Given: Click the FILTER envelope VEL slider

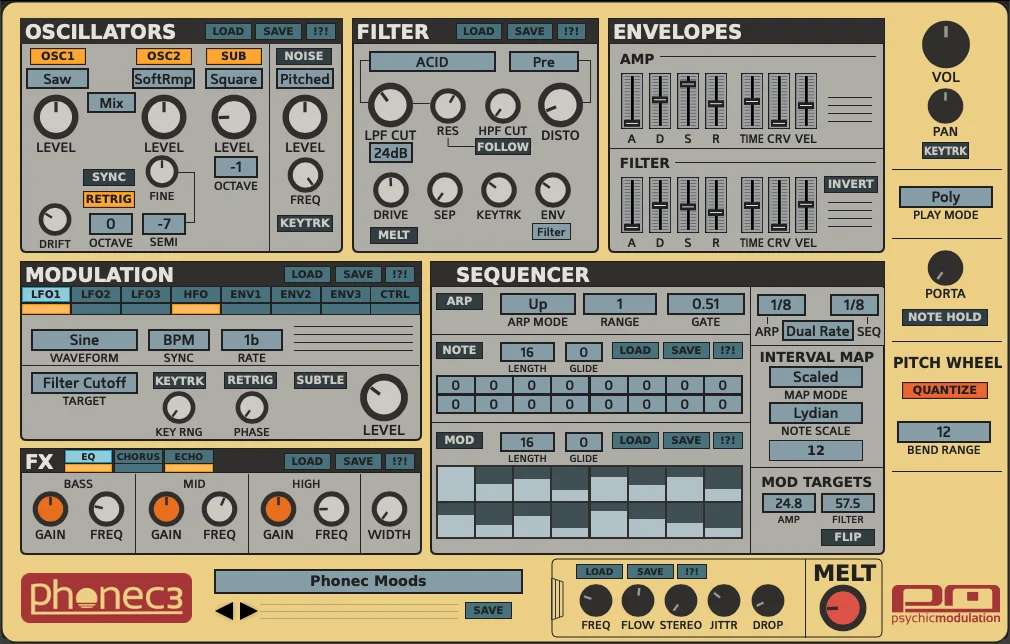Looking at the screenshot, I should pyautogui.click(x=806, y=205).
